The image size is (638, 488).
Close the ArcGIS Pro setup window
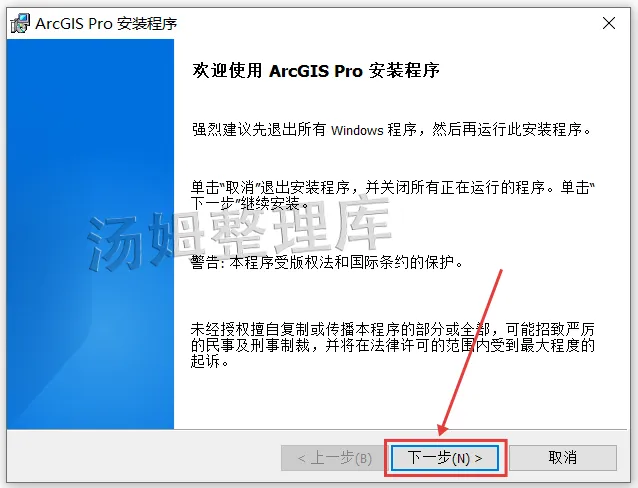(x=609, y=23)
